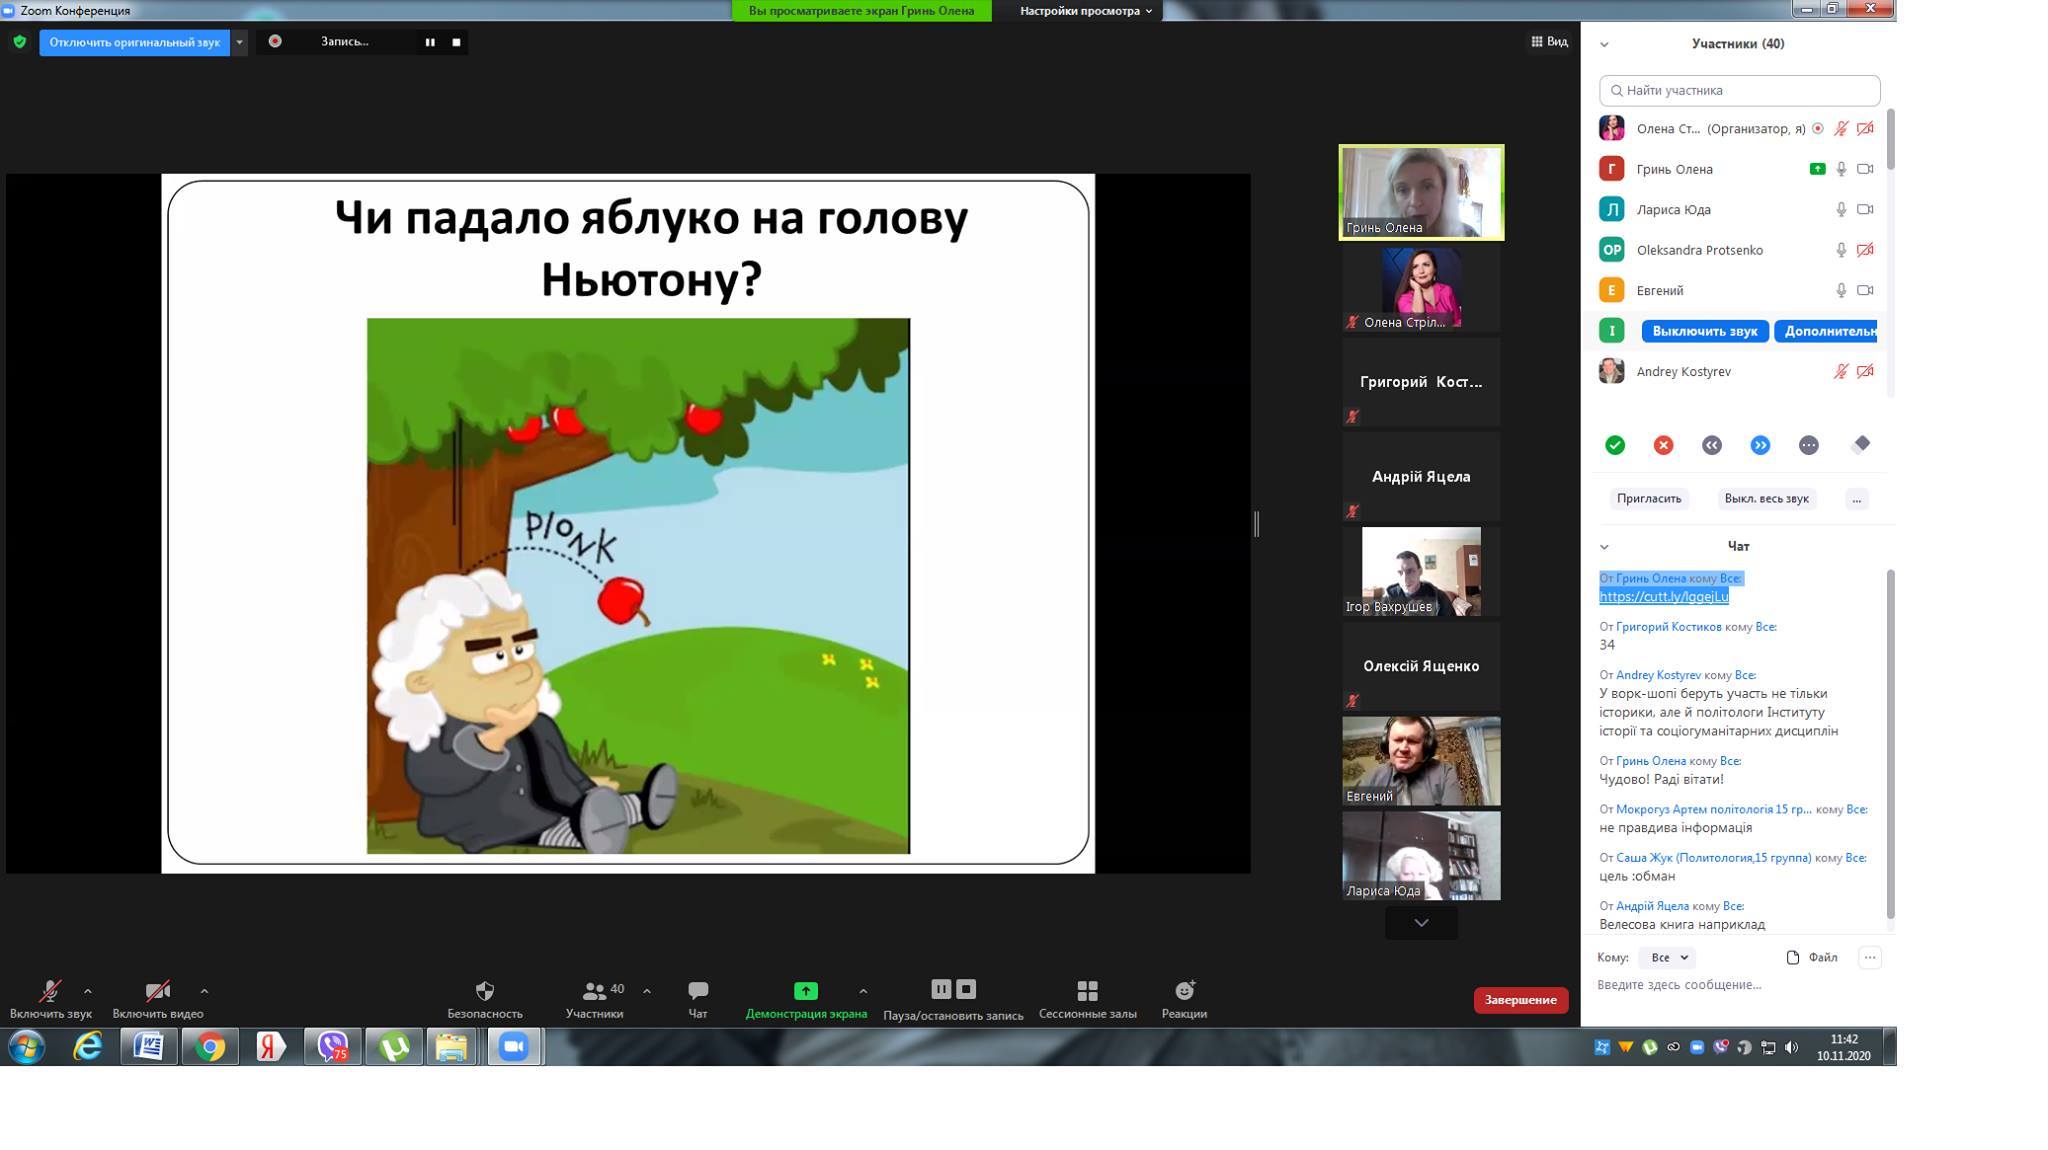Click the go faster forward reaction

point(1760,445)
